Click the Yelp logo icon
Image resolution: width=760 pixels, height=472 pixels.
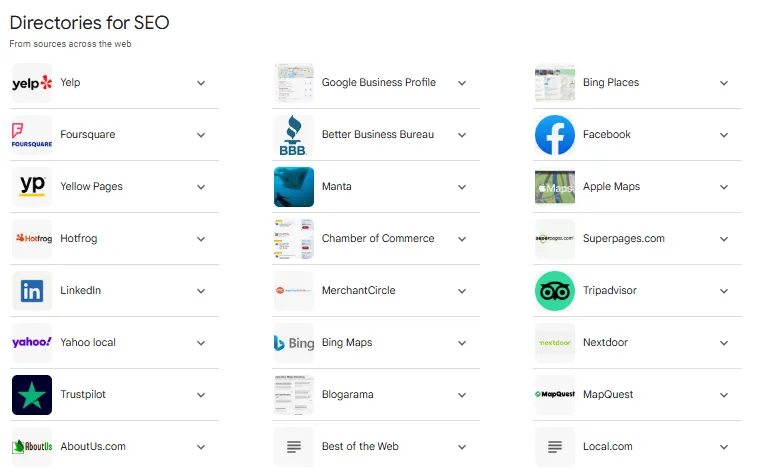click(x=32, y=83)
